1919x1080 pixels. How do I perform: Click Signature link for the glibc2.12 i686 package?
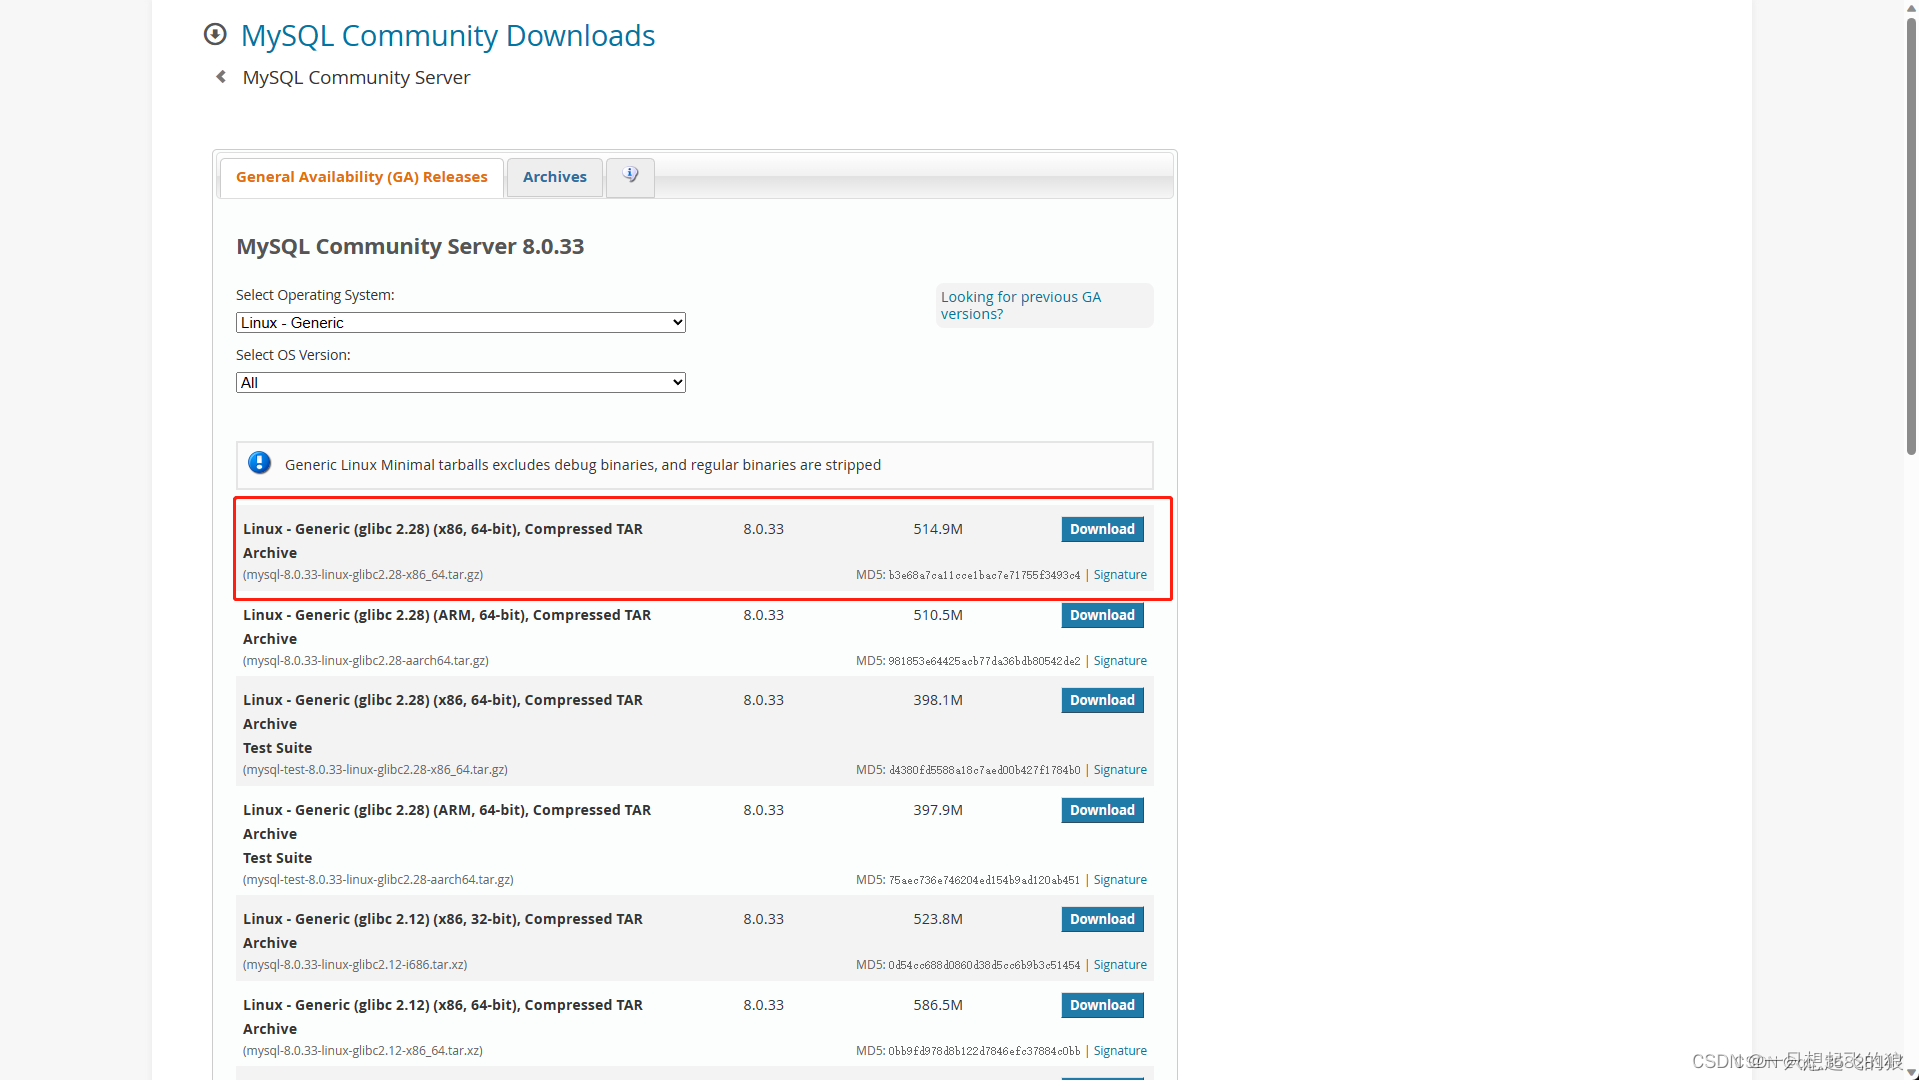pos(1120,964)
